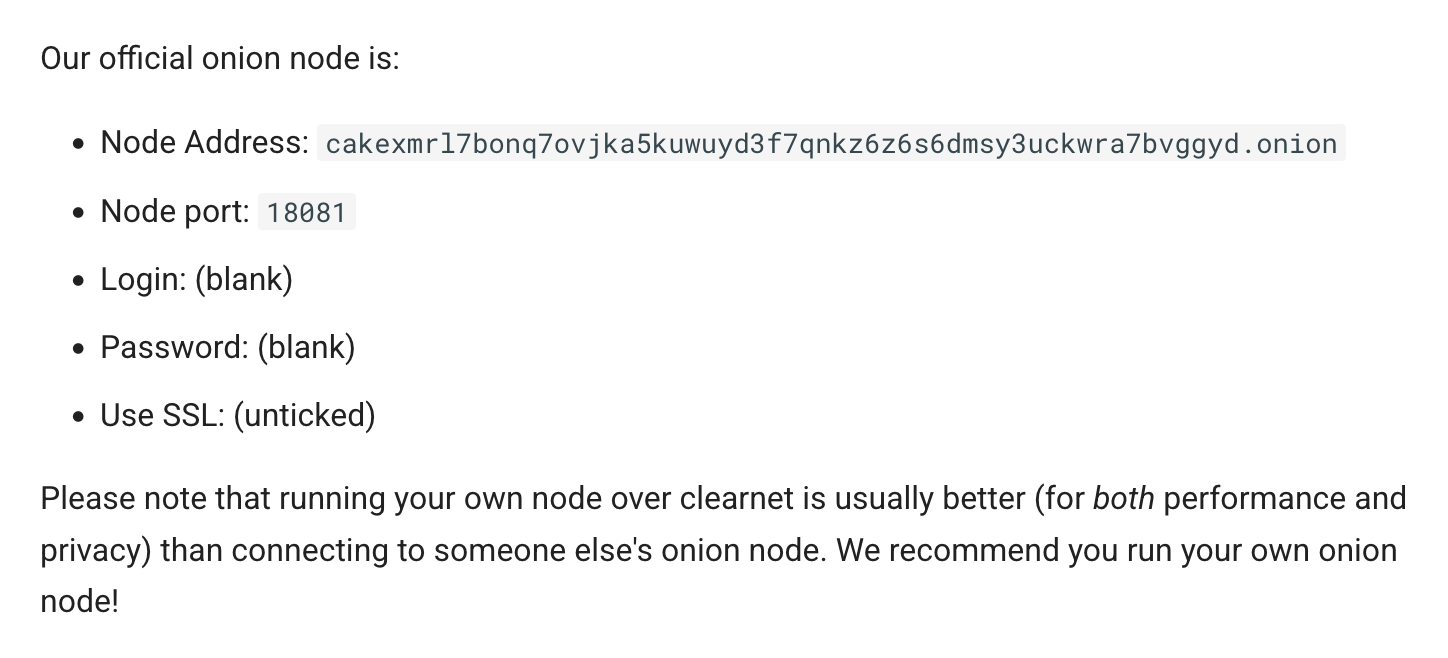This screenshot has width=1448, height=658.
Task: Click the bullet before Node Address
Action: 79,144
